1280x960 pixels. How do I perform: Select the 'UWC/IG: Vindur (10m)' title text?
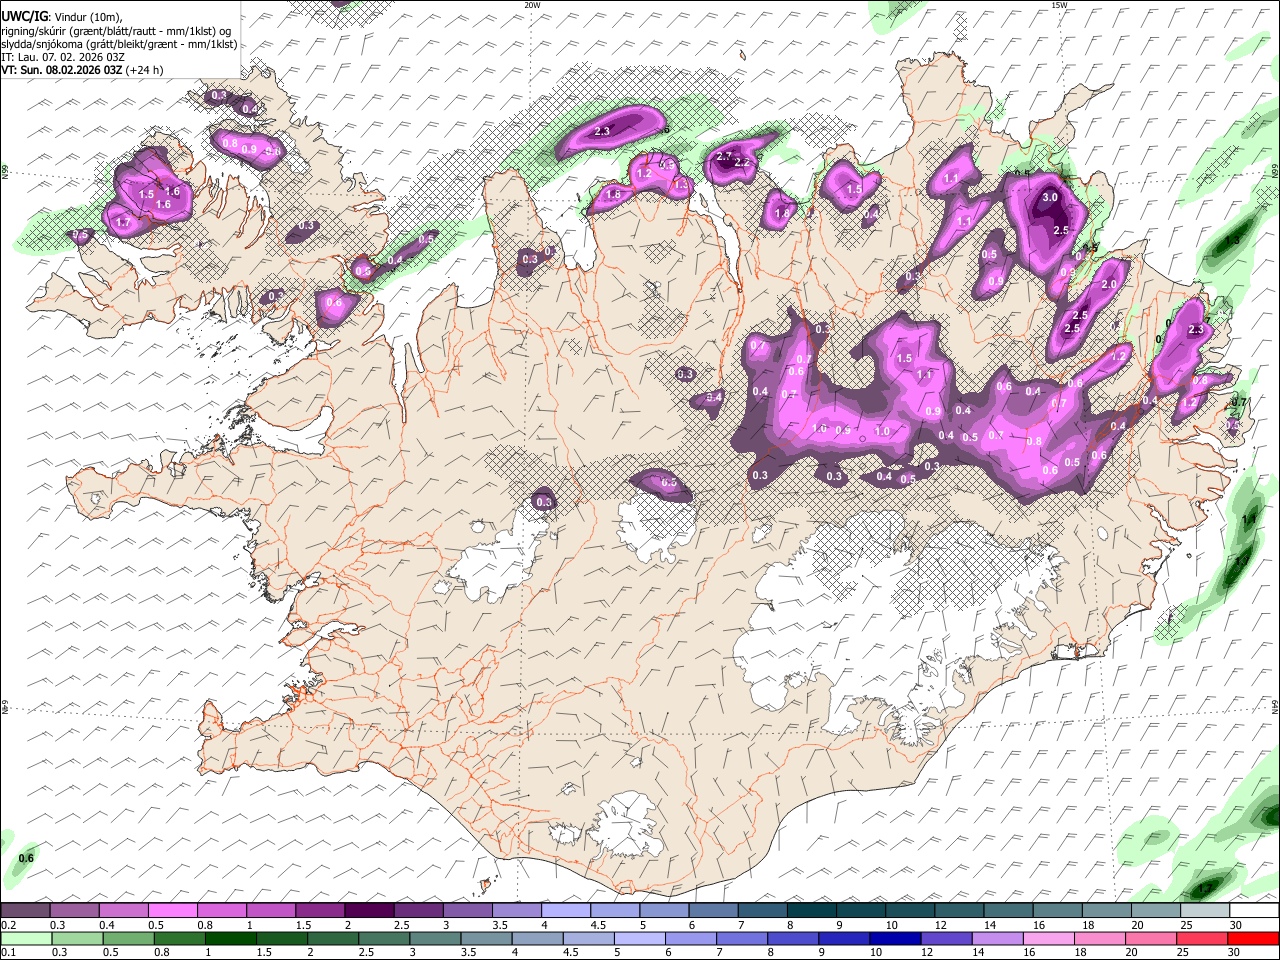(x=62, y=16)
